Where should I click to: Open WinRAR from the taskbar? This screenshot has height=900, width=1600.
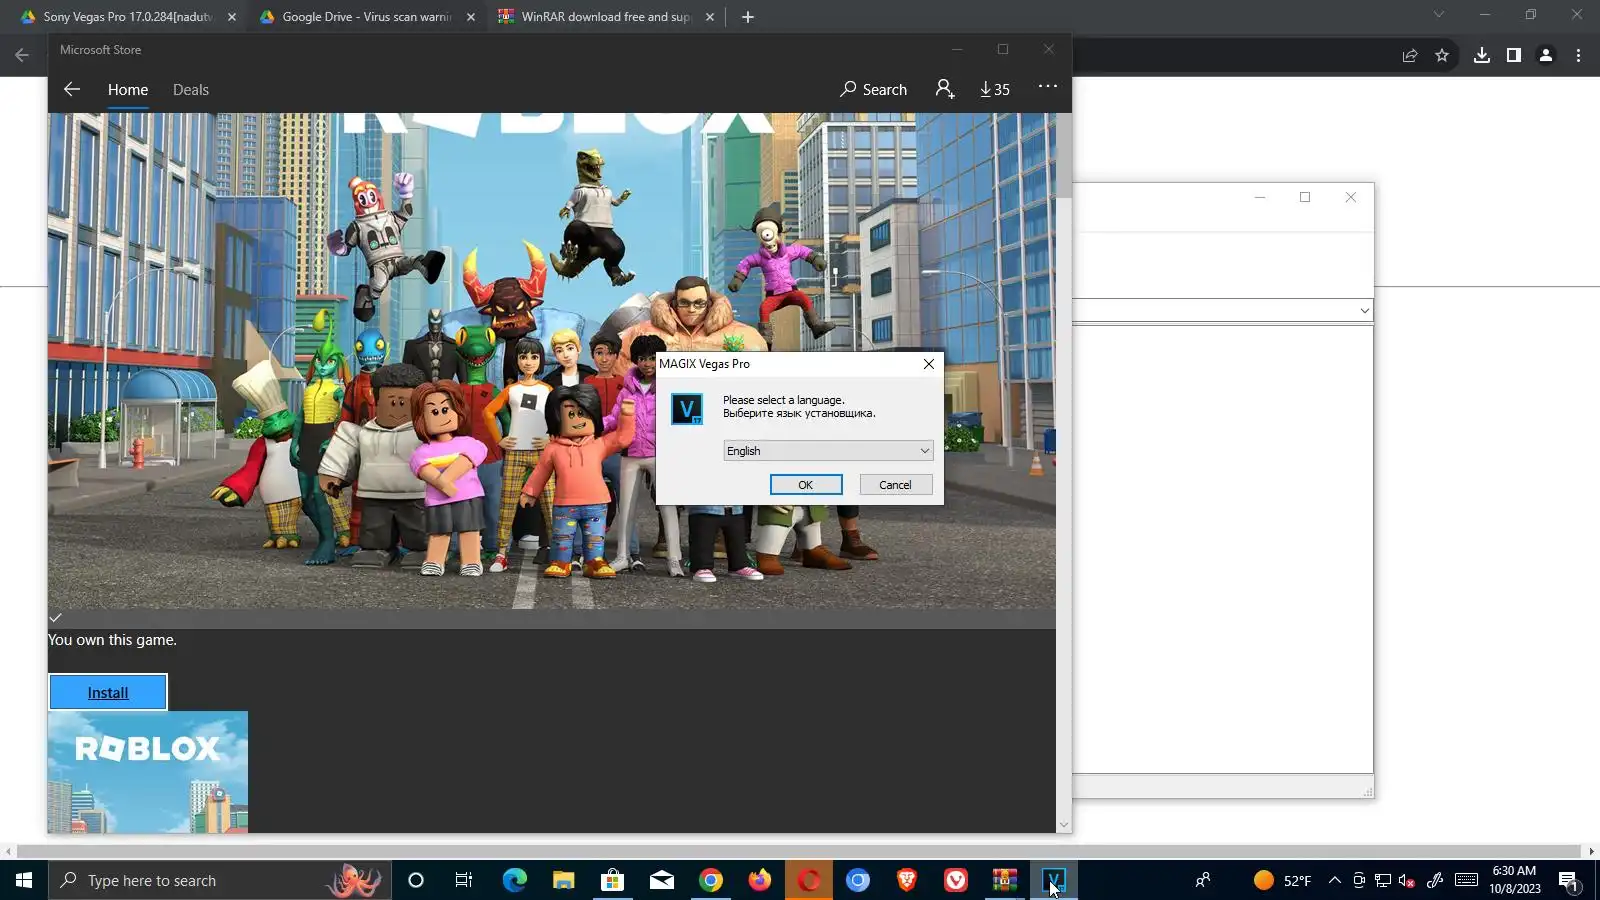point(1005,880)
